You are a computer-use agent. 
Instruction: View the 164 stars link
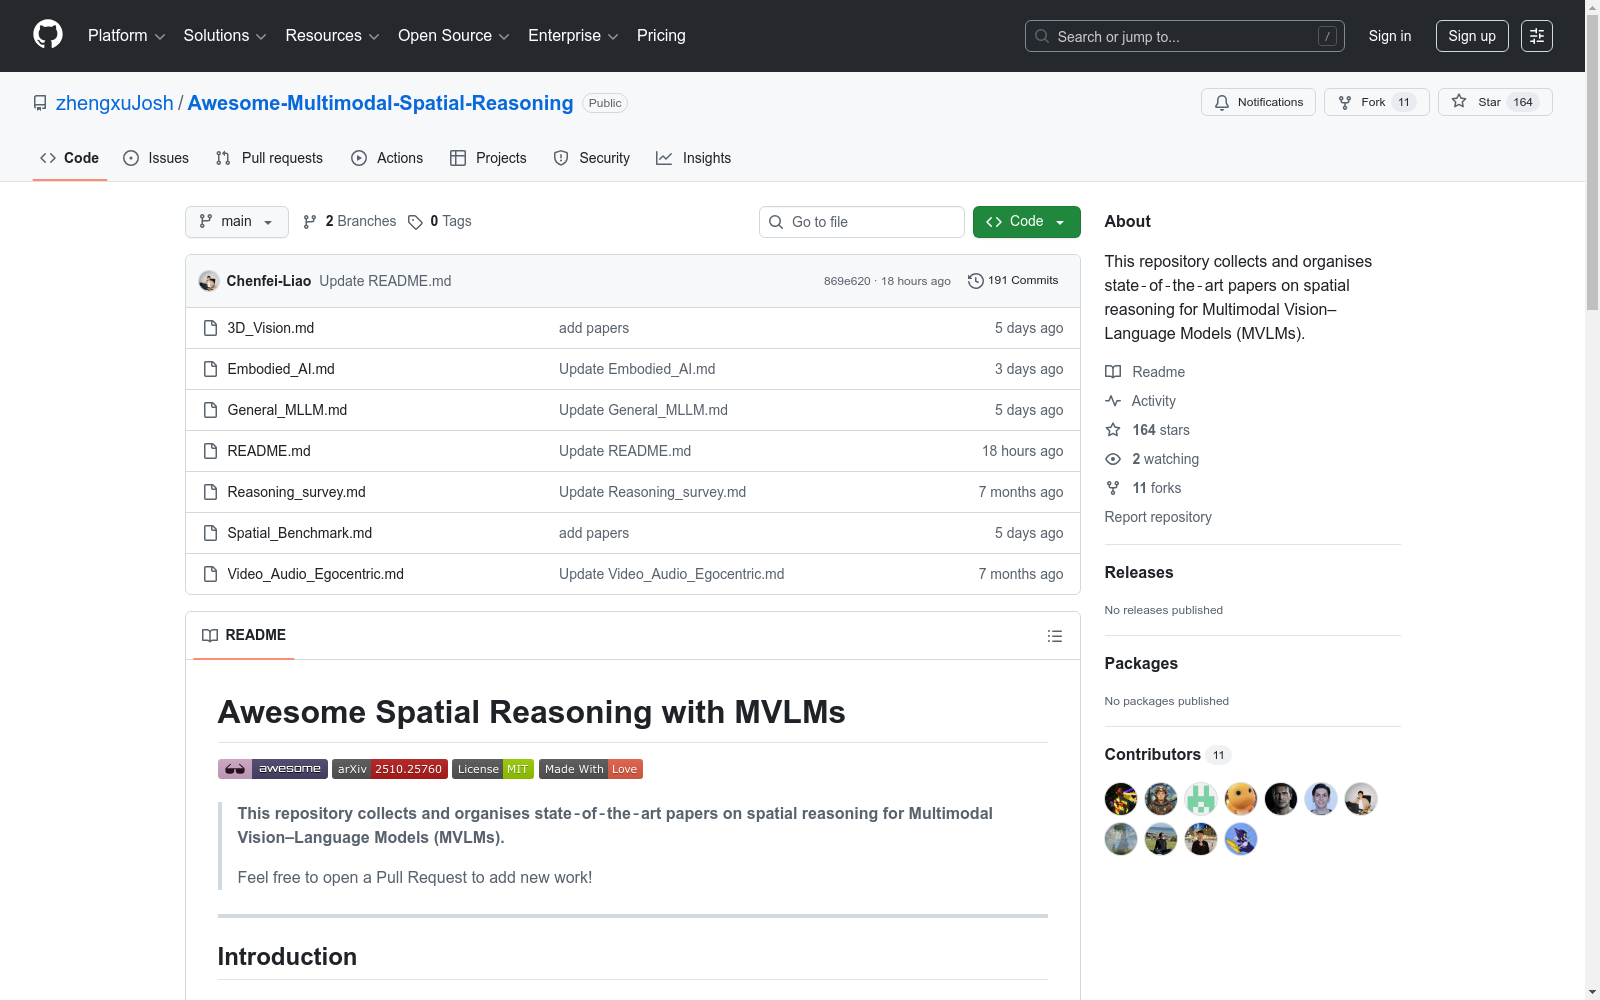[x=1148, y=430]
